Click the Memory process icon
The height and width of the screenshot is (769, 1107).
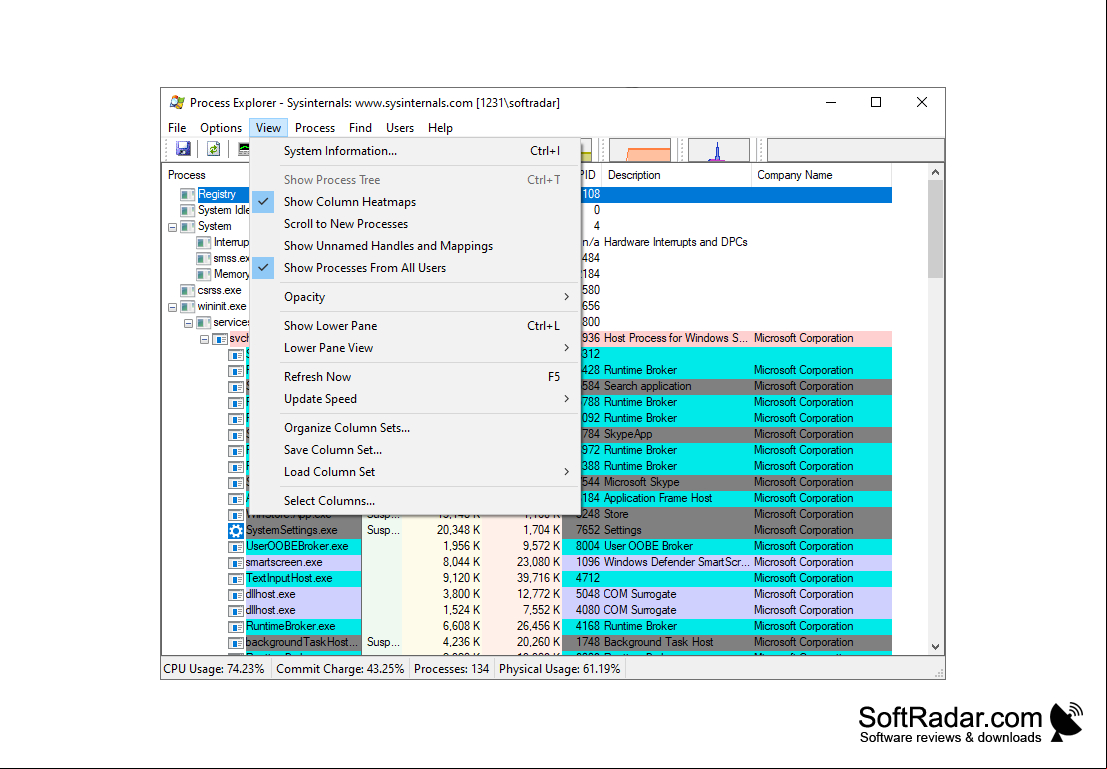click(x=203, y=275)
